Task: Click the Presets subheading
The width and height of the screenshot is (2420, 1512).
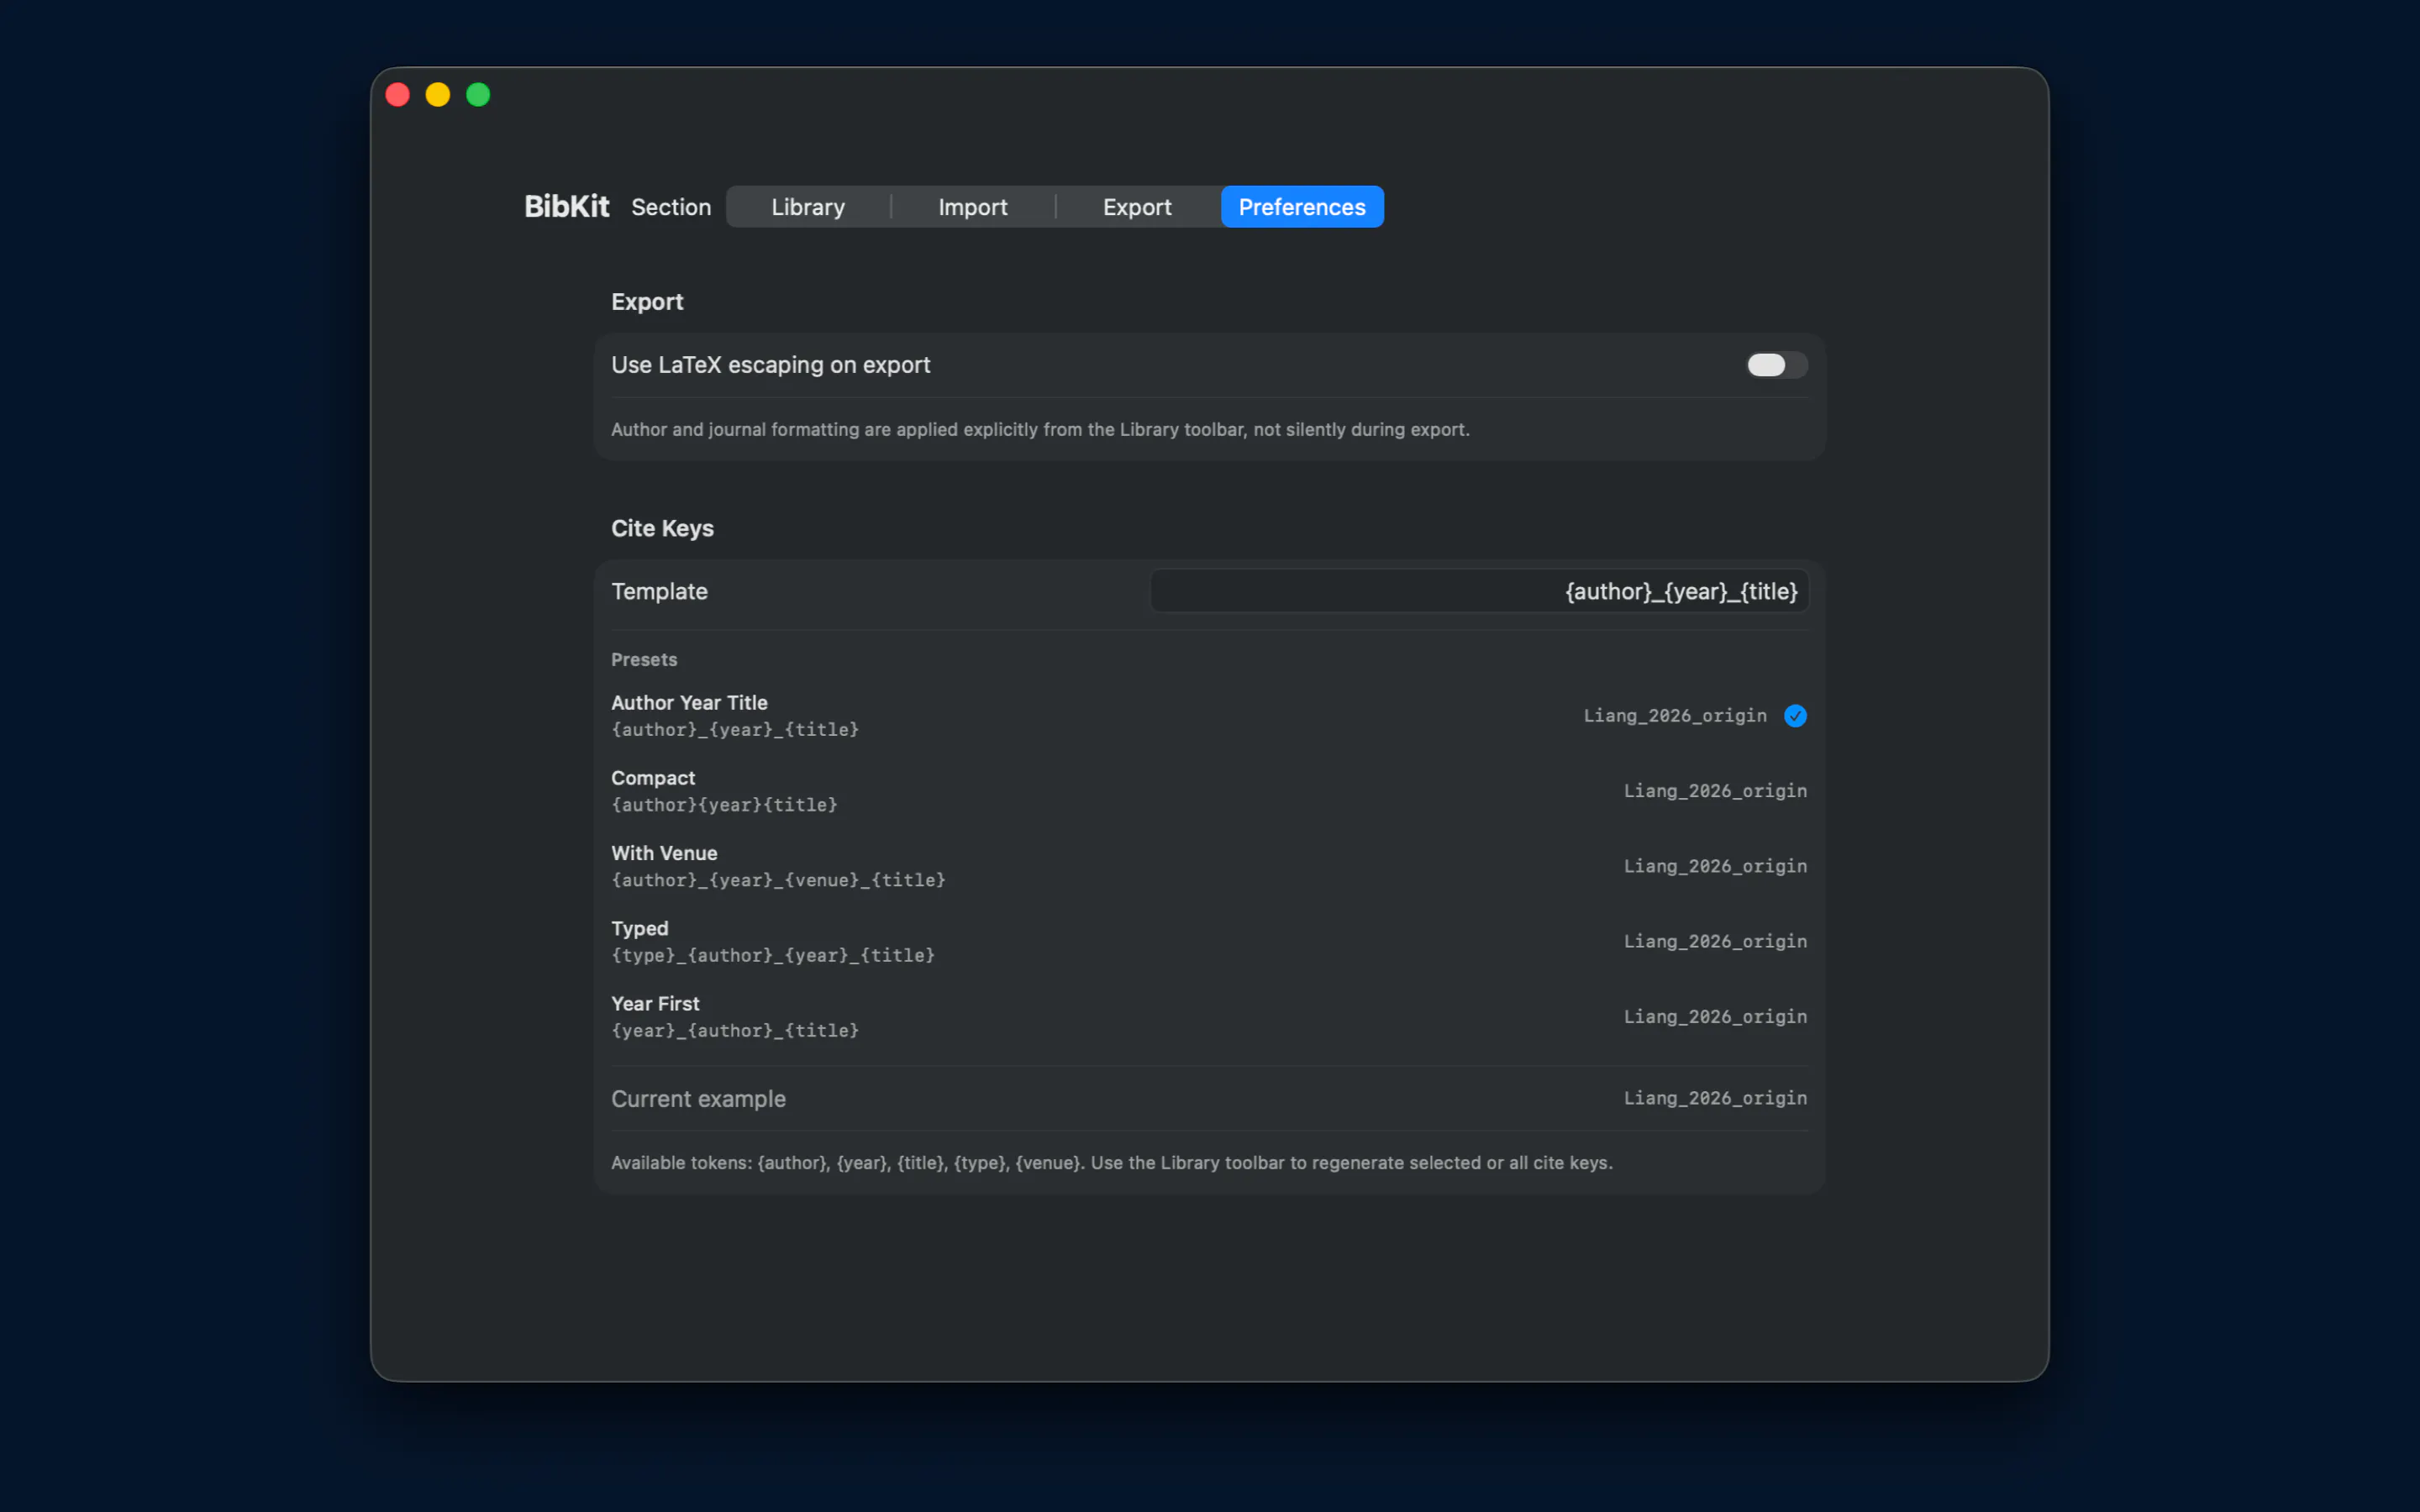Action: [x=644, y=660]
